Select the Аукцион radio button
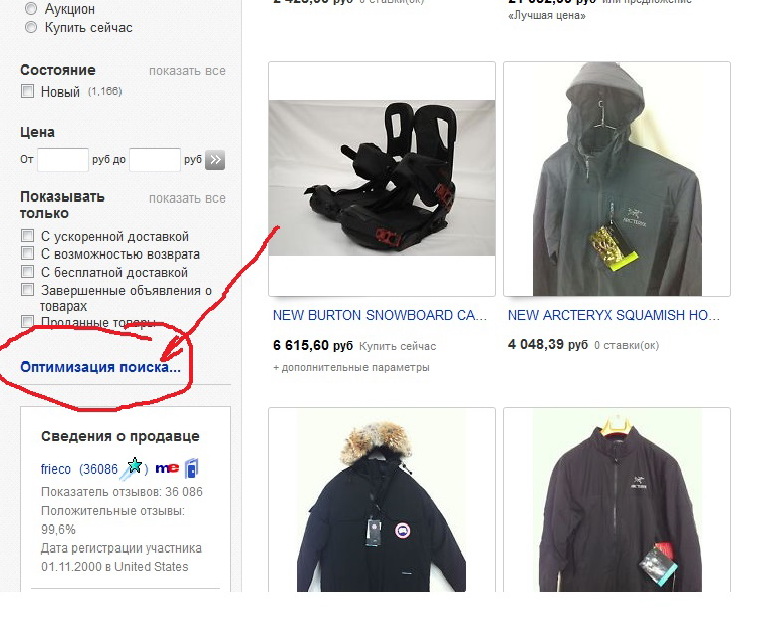The image size is (763, 632). (31, 9)
